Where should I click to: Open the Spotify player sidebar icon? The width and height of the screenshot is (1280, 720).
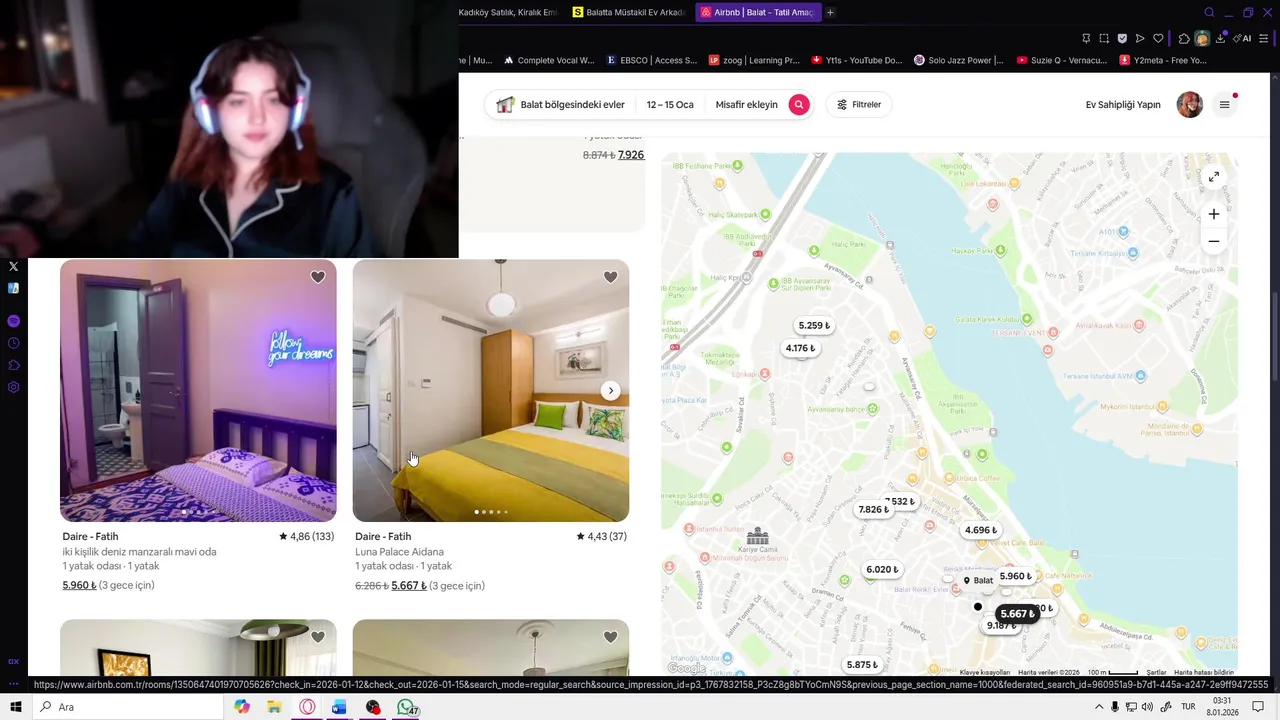(13, 321)
